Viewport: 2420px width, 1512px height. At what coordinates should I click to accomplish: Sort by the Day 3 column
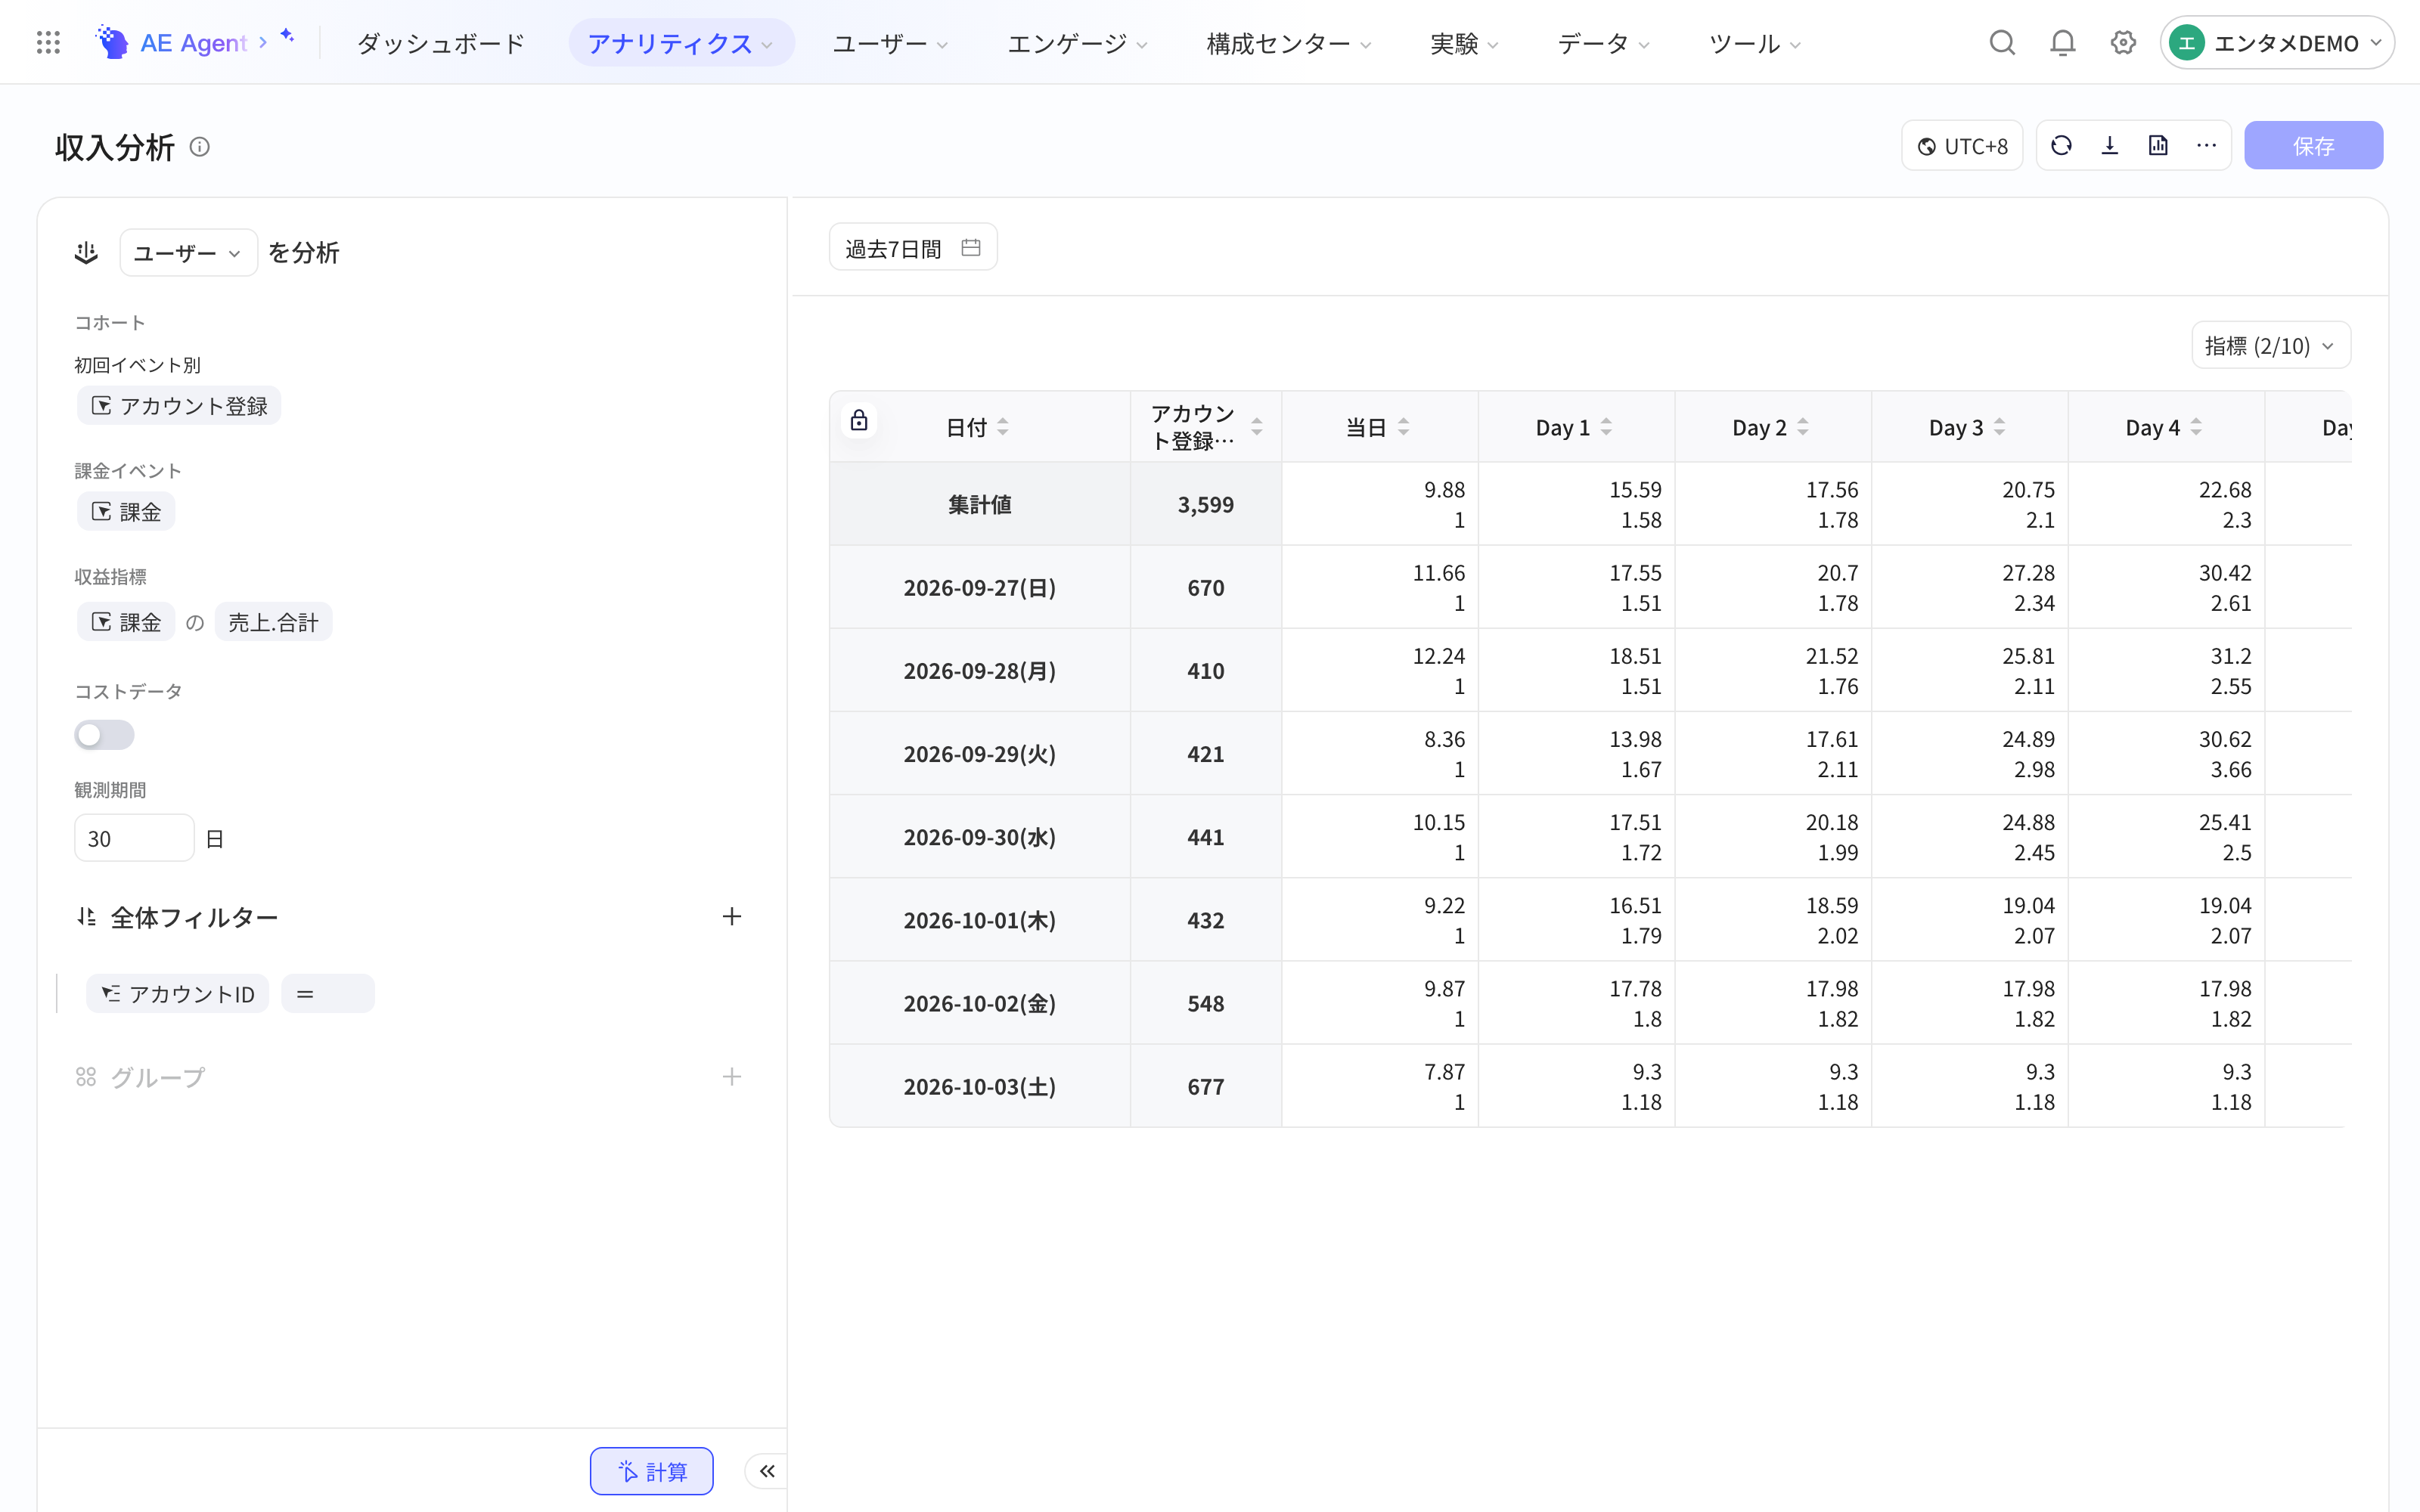(1999, 427)
